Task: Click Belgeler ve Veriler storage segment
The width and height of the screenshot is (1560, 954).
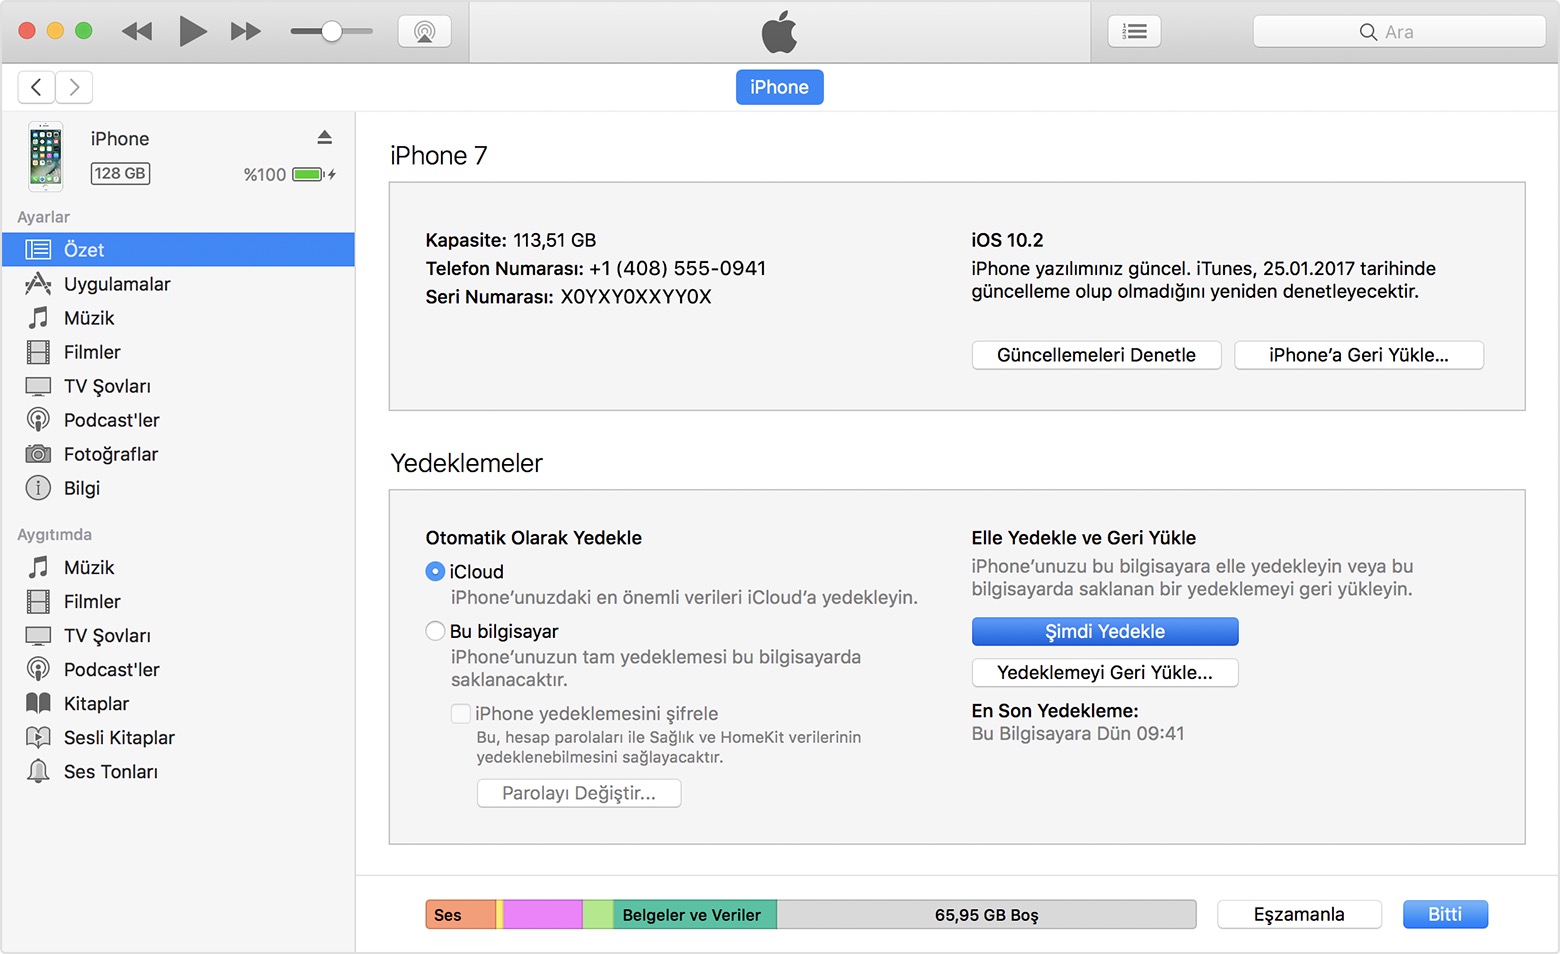Action: point(695,914)
